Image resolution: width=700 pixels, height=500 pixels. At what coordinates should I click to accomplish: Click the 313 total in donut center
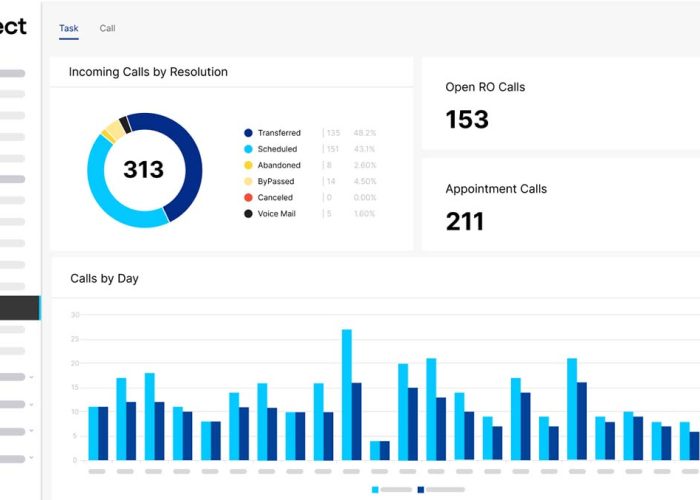tap(143, 170)
